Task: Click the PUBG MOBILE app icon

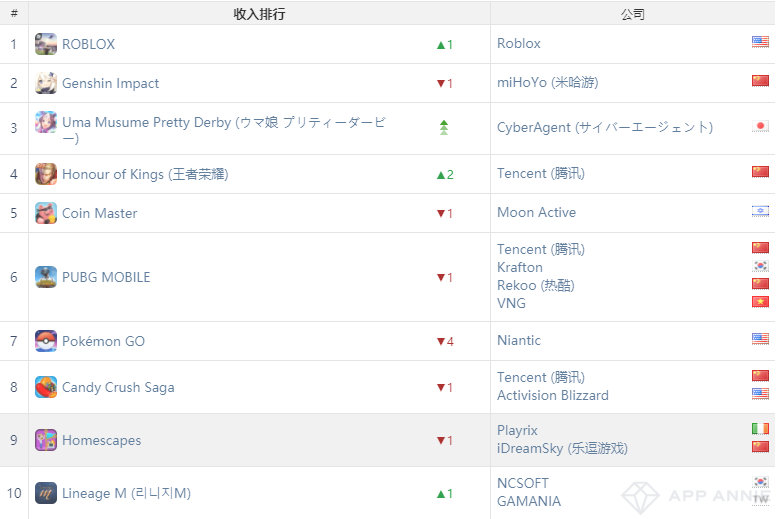Action: coord(46,277)
